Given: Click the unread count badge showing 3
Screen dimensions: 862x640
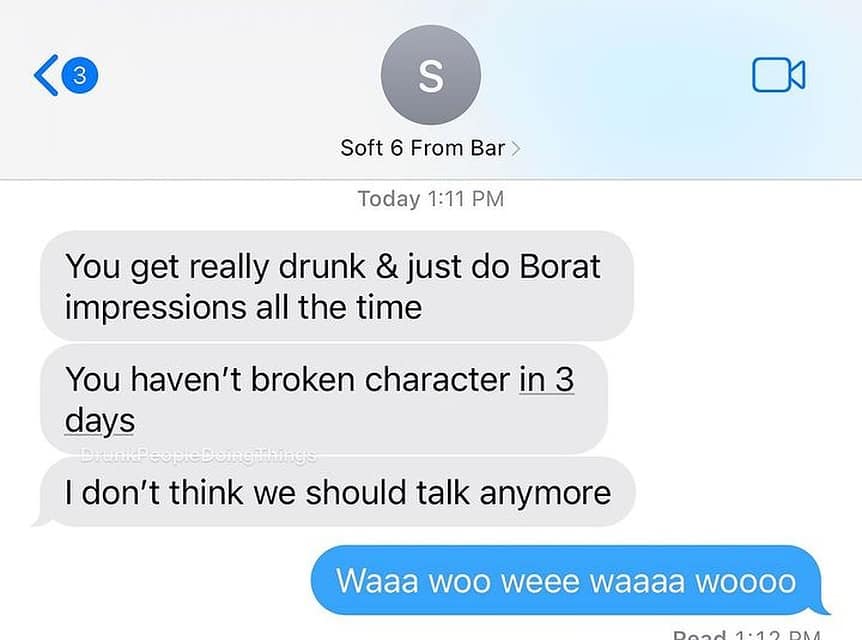Looking at the screenshot, I should click(x=80, y=75).
